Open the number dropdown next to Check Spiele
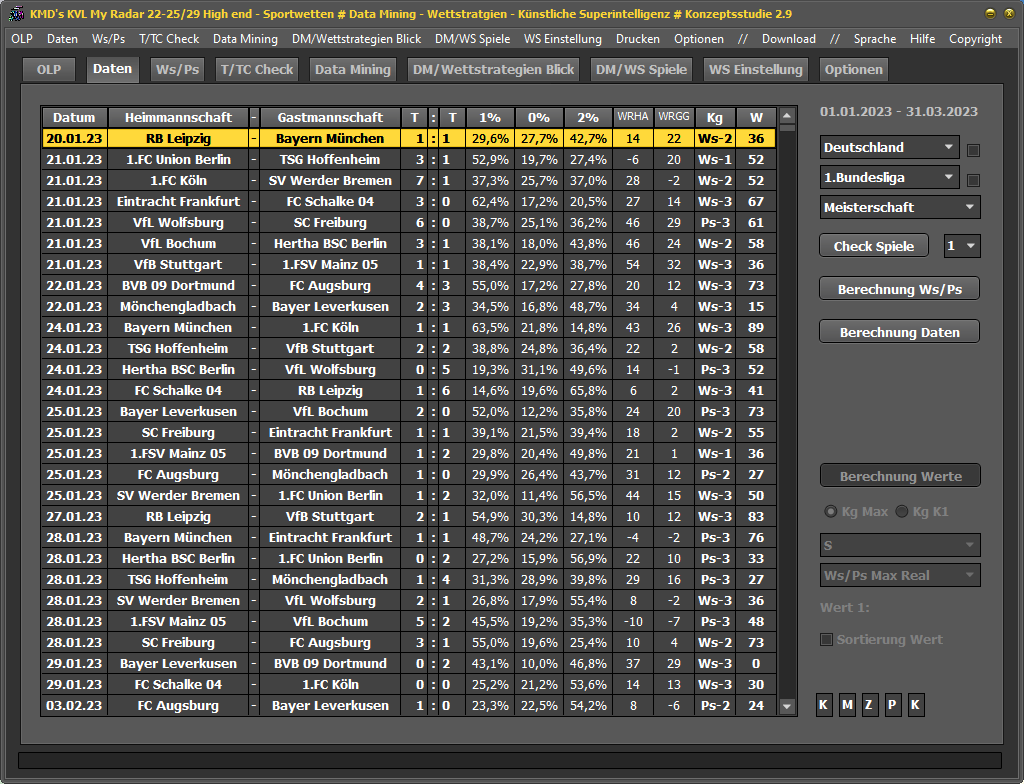The height and width of the screenshot is (784, 1024). [962, 246]
